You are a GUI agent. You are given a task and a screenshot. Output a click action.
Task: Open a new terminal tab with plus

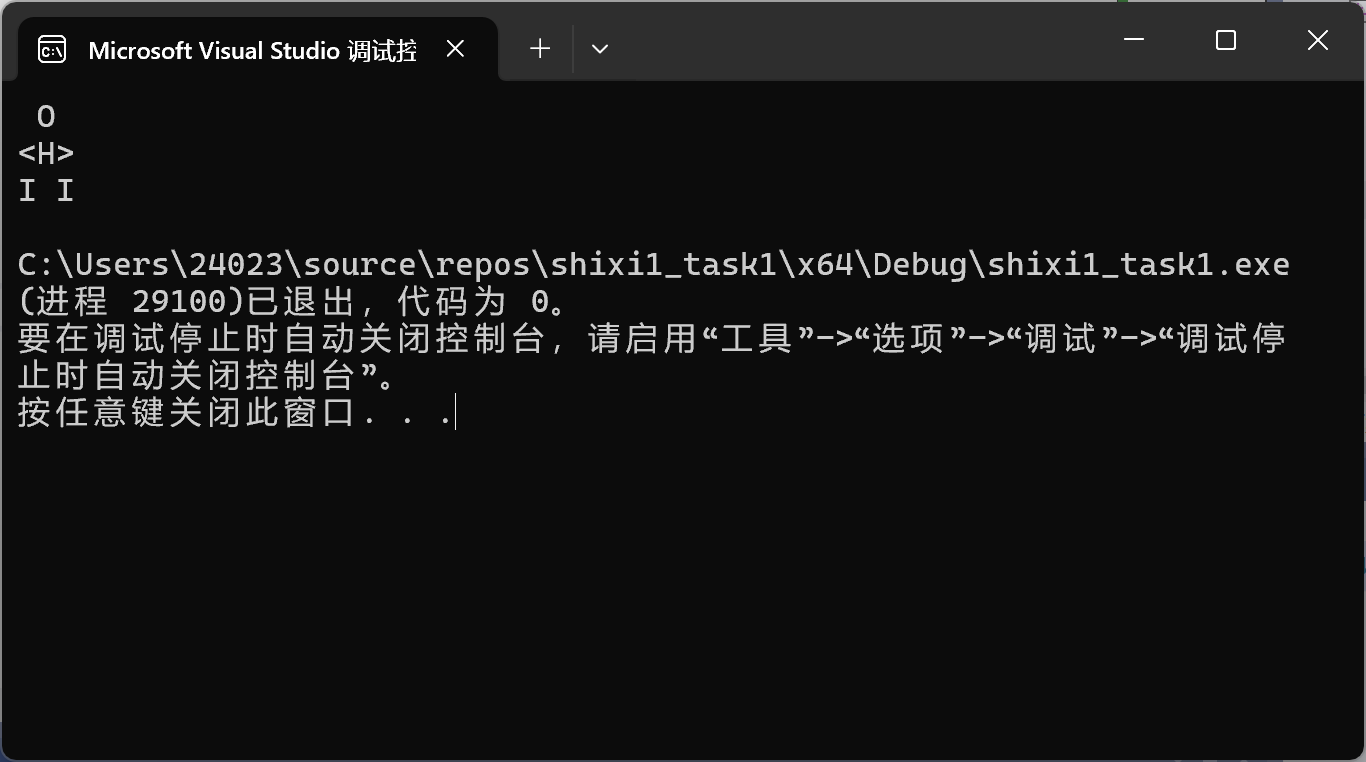(x=540, y=49)
